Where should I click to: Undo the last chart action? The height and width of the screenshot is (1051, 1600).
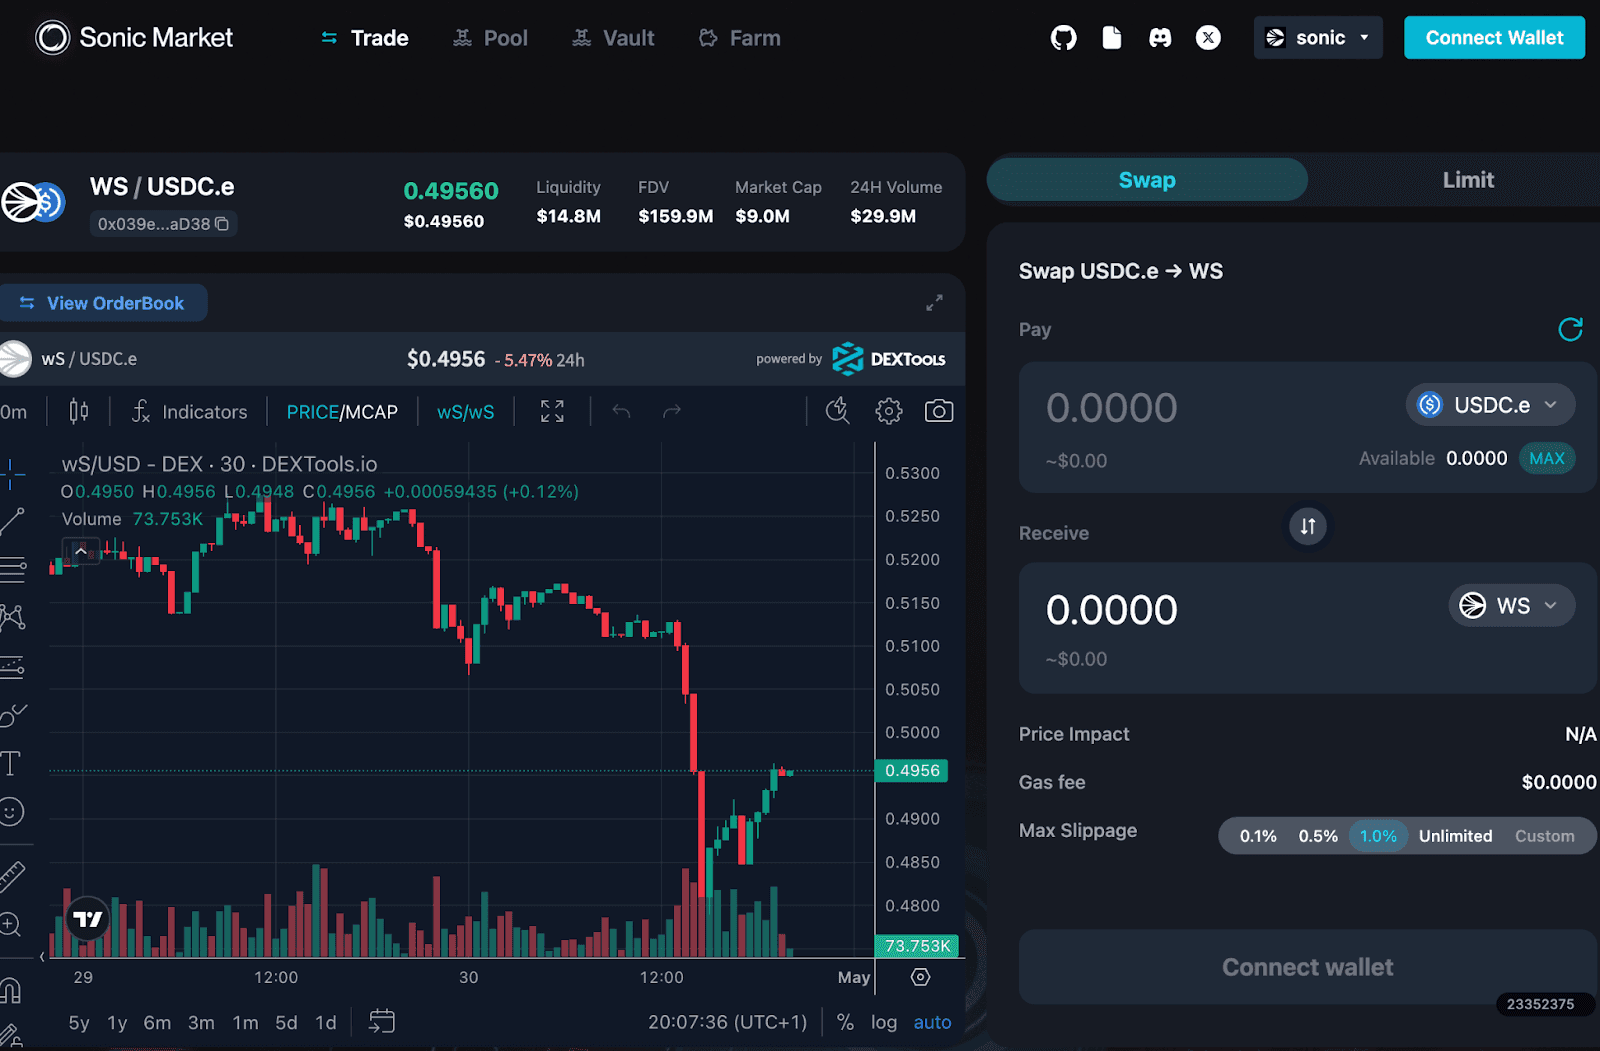[621, 411]
